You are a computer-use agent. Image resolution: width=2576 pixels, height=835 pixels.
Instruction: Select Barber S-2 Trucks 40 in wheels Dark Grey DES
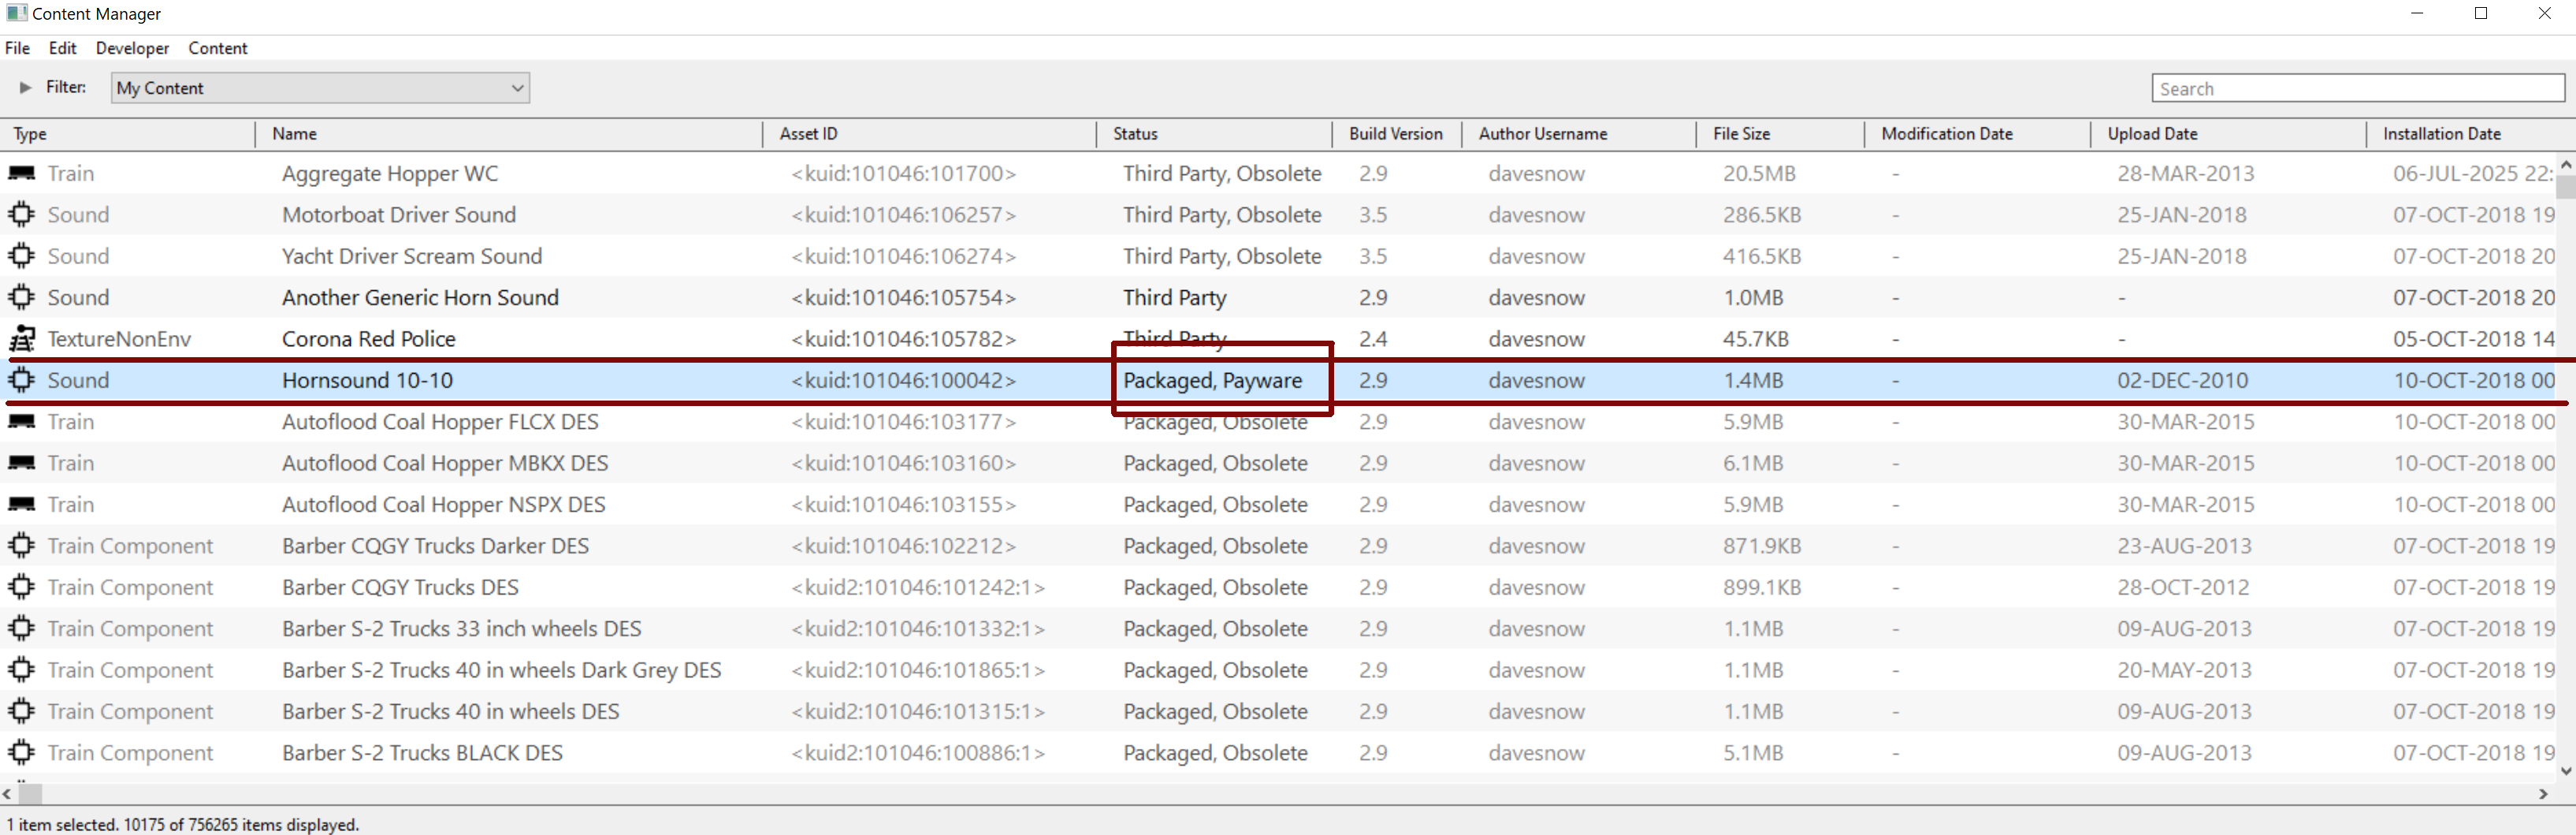click(x=501, y=670)
